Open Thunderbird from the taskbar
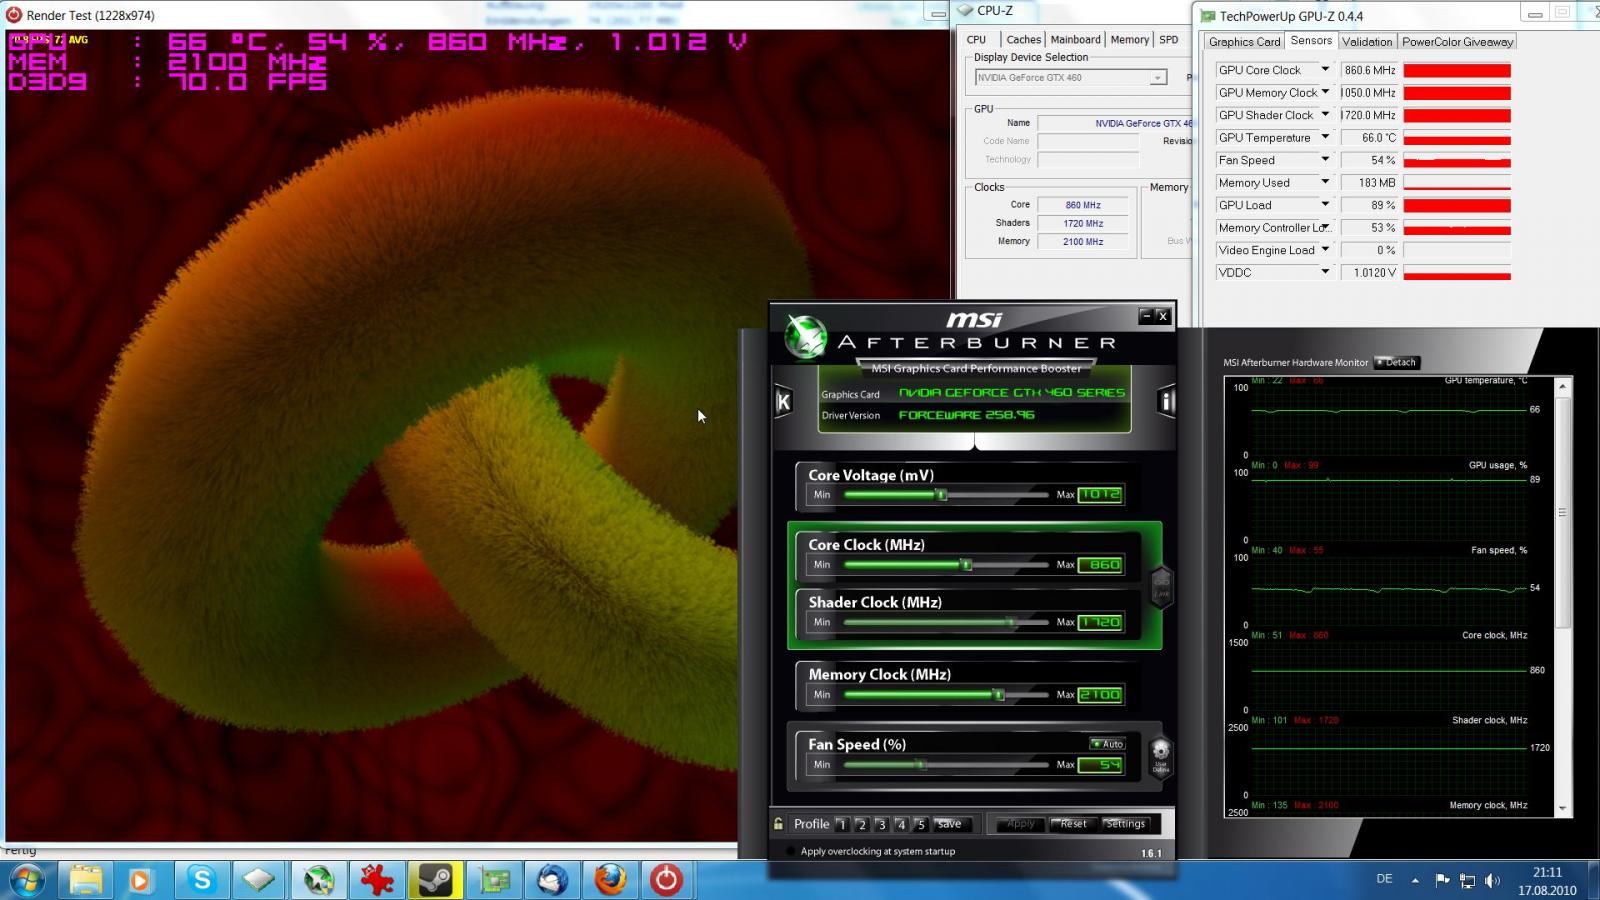 coord(552,880)
